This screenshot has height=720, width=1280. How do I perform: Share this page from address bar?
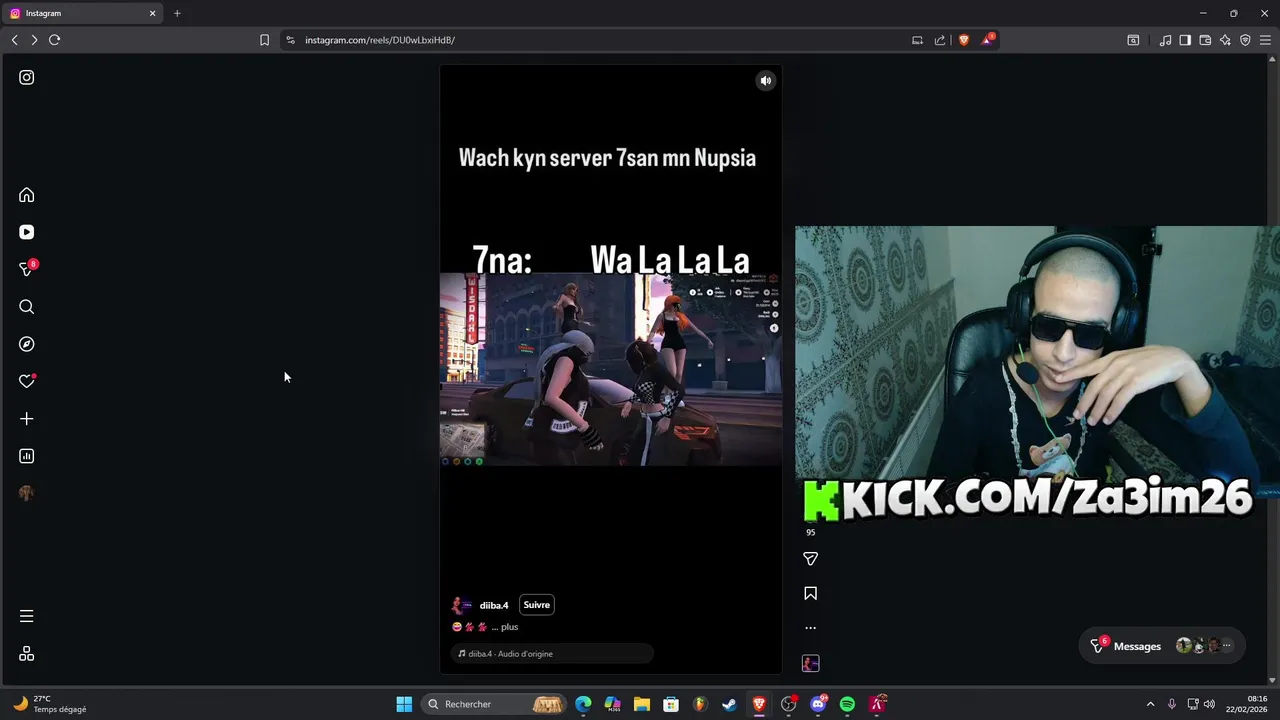940,40
